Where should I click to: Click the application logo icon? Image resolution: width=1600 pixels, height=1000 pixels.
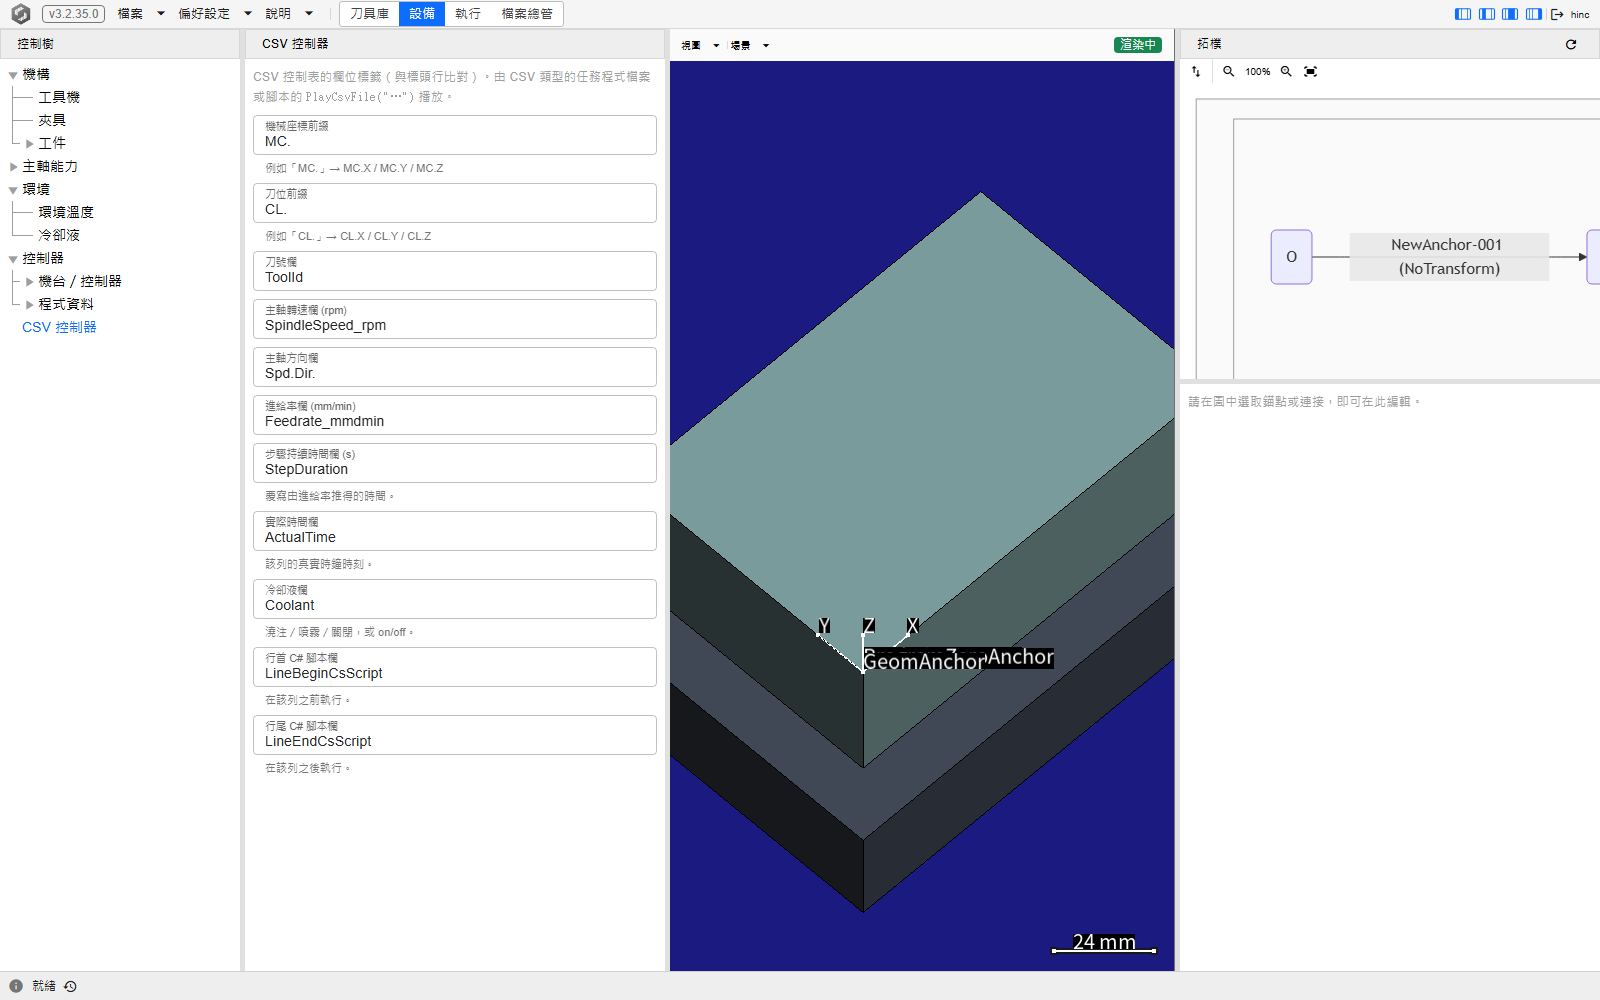(x=20, y=14)
